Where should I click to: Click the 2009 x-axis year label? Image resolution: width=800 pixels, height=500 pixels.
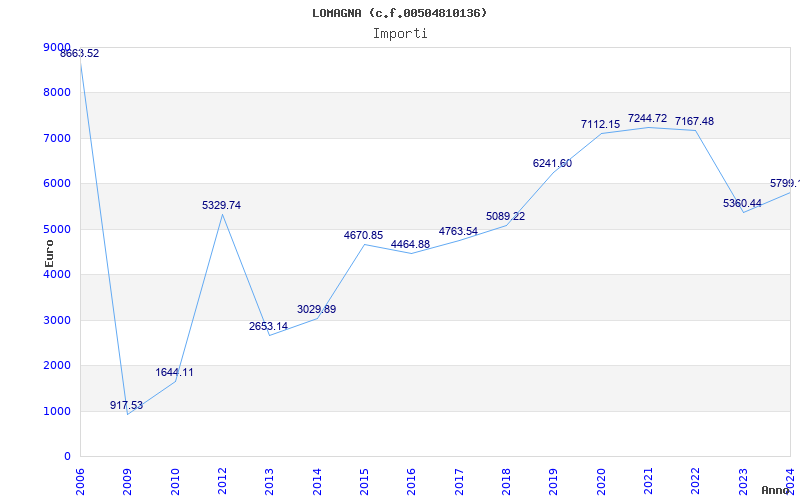pos(128,482)
